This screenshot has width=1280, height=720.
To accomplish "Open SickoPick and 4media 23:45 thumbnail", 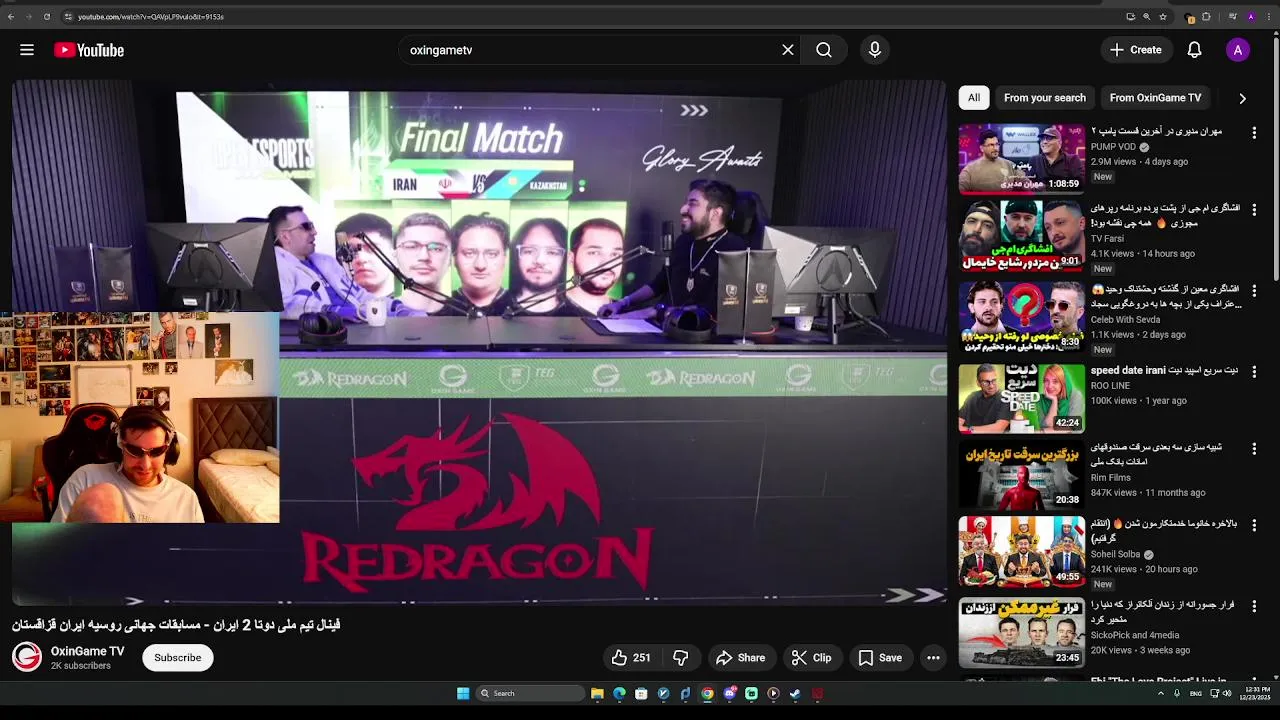I will tap(1021, 633).
